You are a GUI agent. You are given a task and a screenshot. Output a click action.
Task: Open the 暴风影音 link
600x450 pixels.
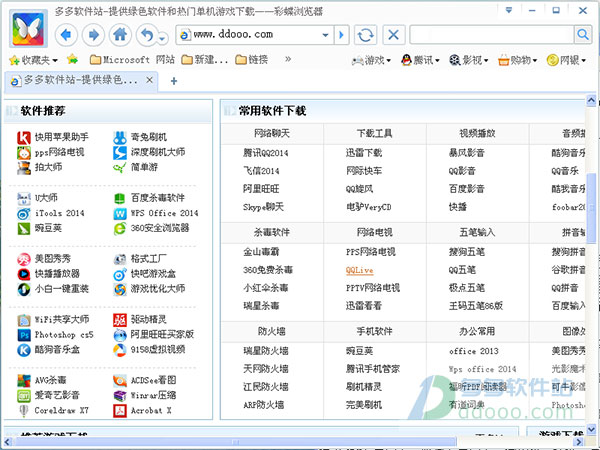point(466,153)
